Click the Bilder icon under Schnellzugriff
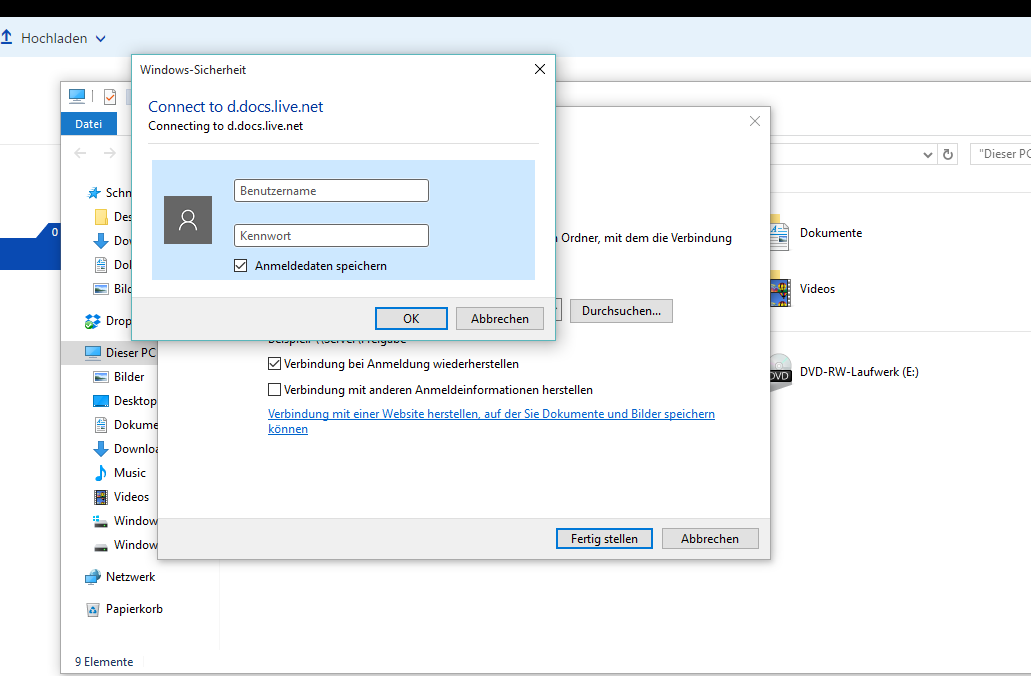Screen dimensions: 1031x676 [x=101, y=289]
